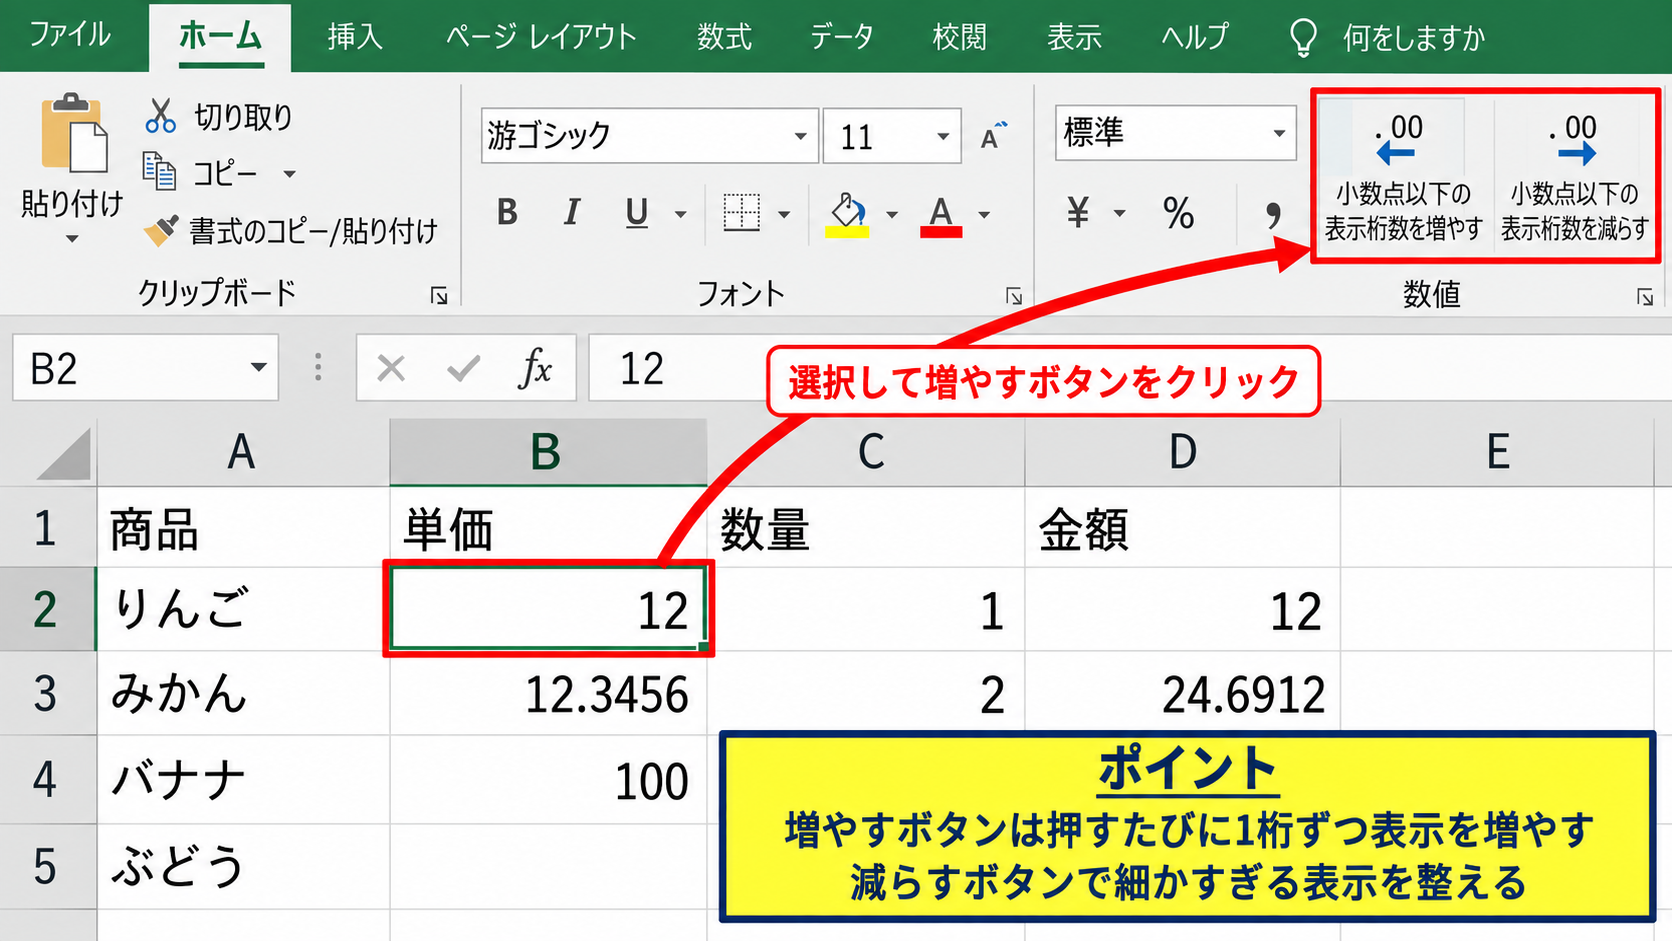Image resolution: width=1672 pixels, height=941 pixels.
Task: Apply fill color with paint bucket icon
Action: pyautogui.click(x=847, y=214)
